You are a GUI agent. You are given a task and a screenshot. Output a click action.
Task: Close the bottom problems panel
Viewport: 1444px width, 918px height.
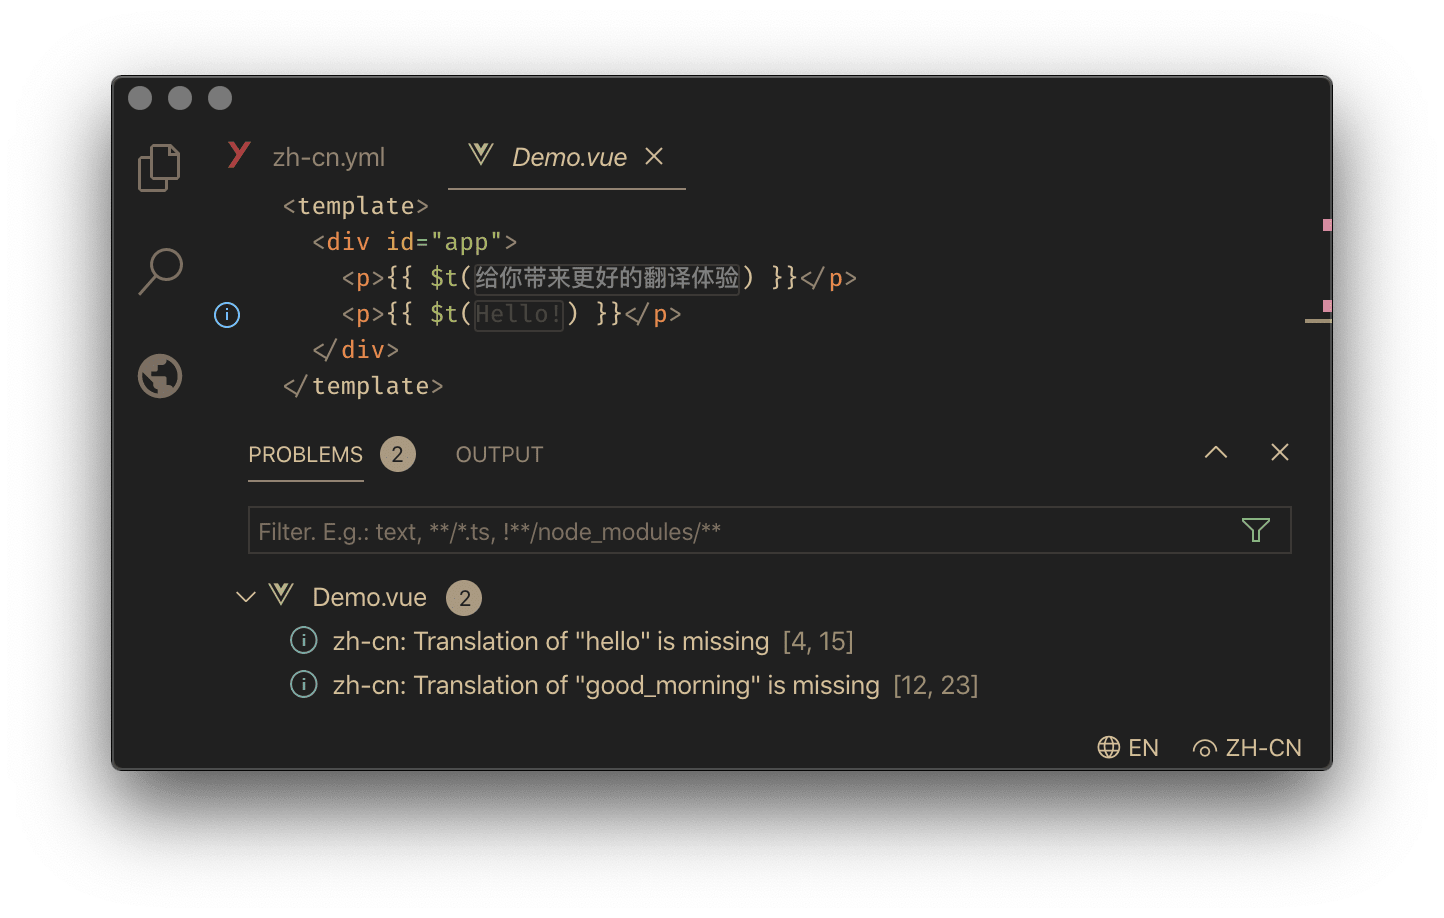(1279, 453)
